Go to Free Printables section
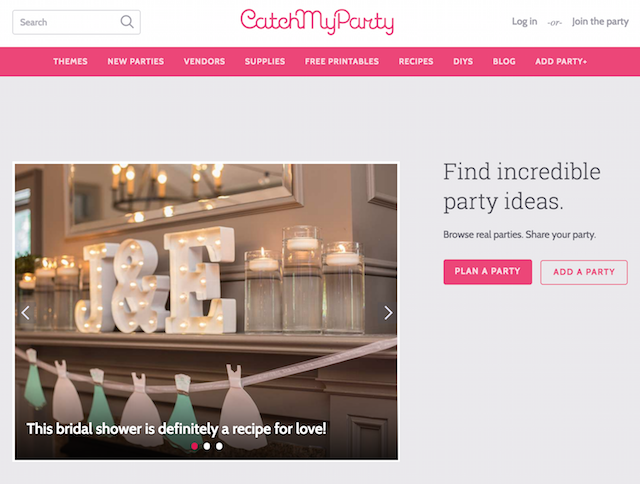This screenshot has width=640, height=484. [342, 61]
